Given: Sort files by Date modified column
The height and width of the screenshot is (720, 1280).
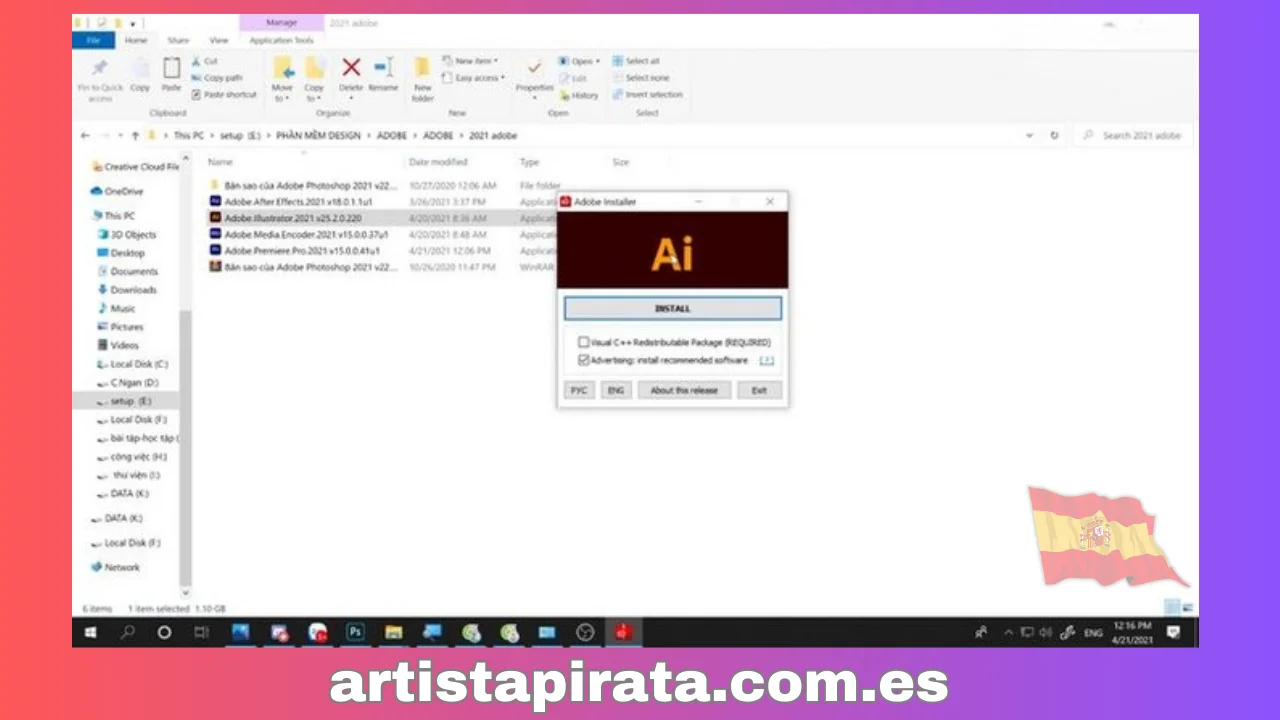Looking at the screenshot, I should (438, 162).
